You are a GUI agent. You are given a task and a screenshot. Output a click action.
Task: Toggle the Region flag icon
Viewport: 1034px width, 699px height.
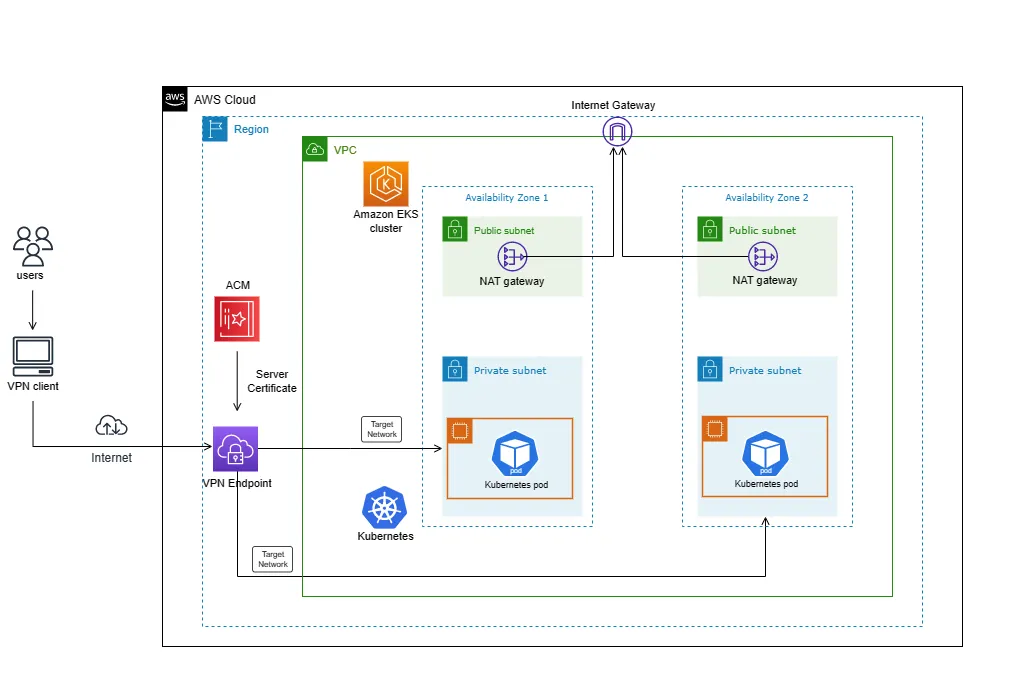coord(214,128)
